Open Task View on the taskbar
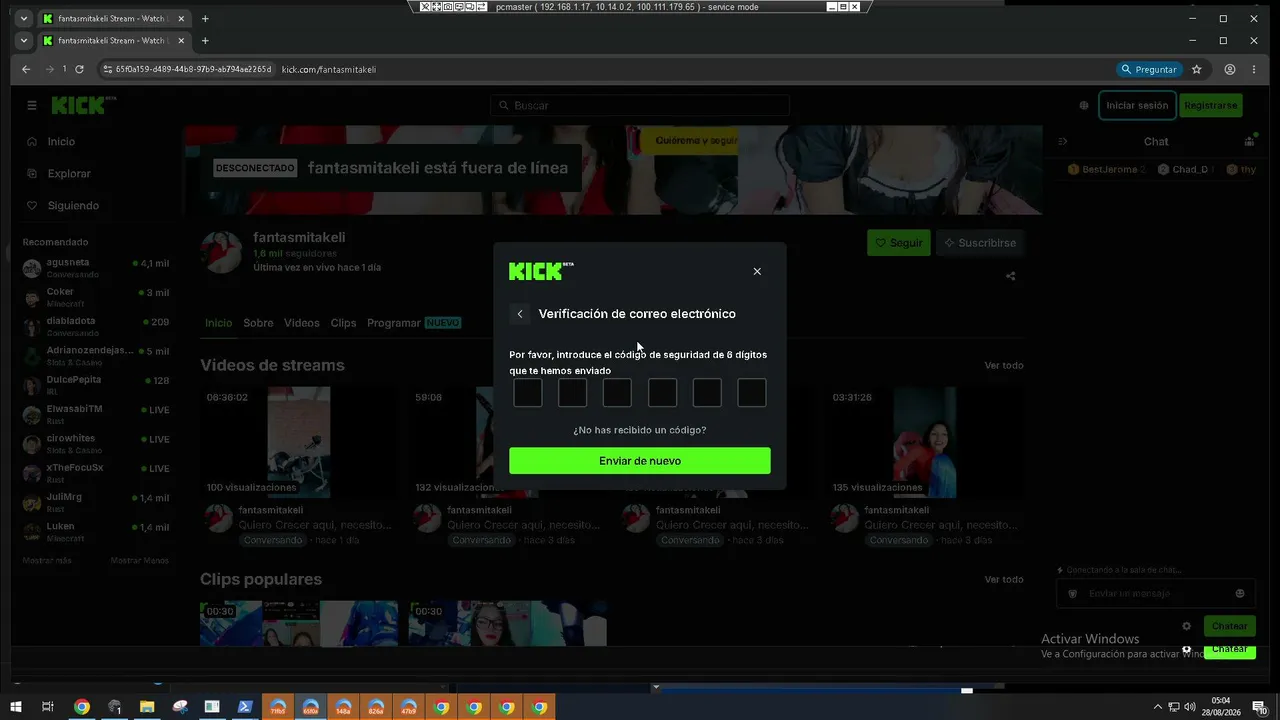 [x=48, y=707]
